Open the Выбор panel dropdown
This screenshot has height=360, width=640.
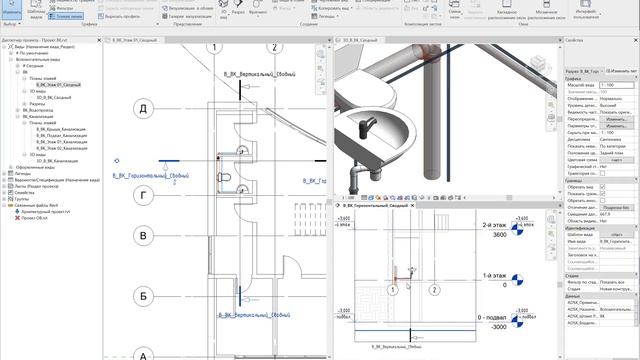coord(12,24)
